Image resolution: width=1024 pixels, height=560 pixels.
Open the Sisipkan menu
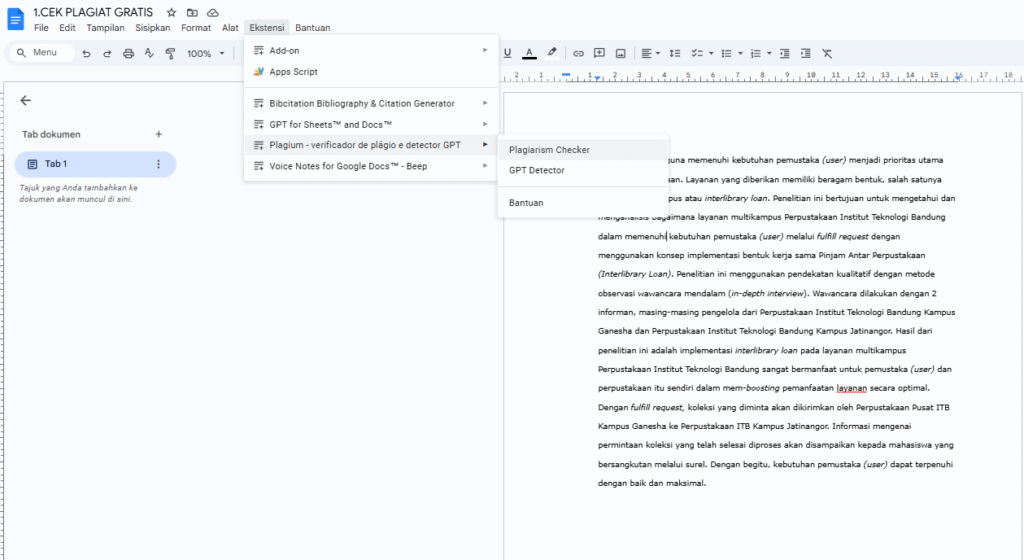152,28
